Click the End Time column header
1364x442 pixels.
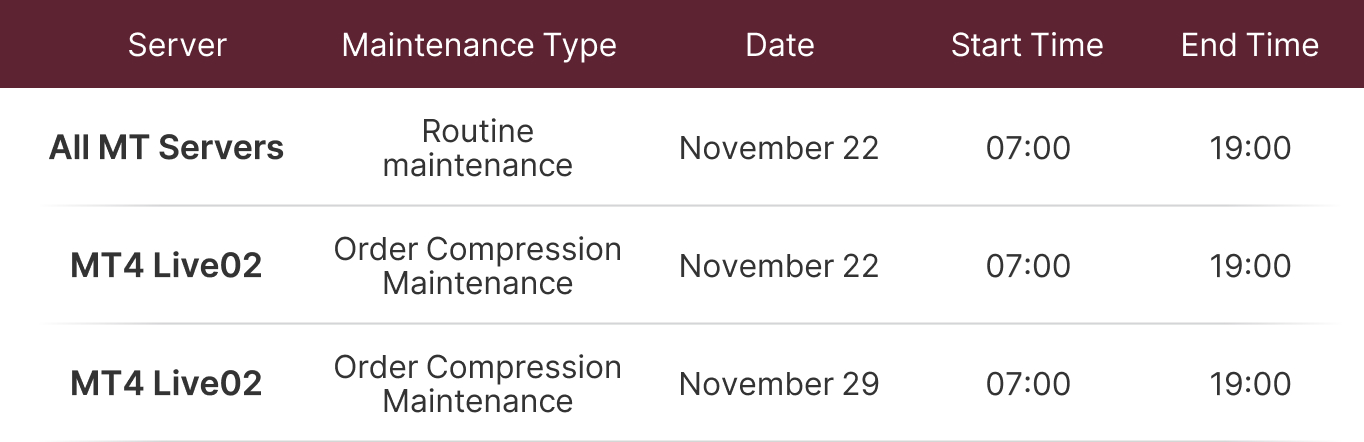[1250, 45]
